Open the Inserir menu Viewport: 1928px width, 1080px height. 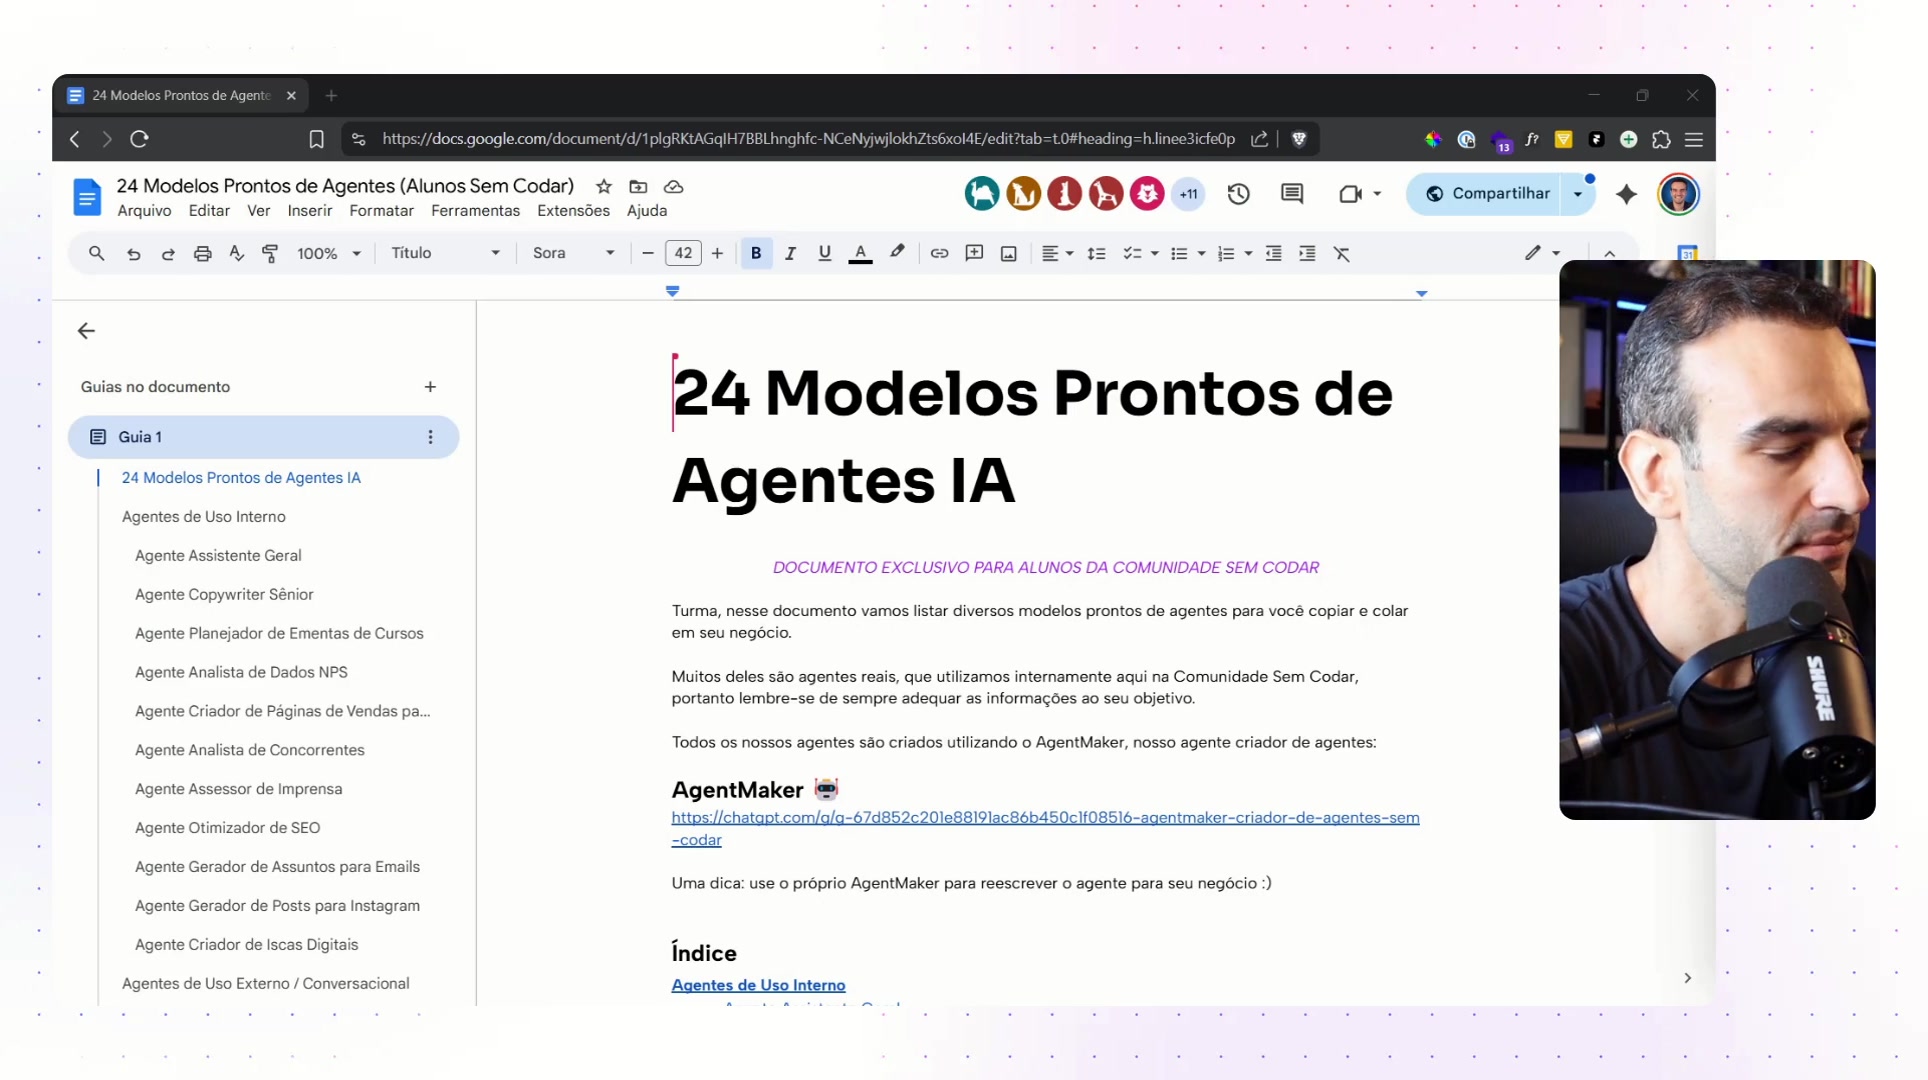(x=309, y=210)
